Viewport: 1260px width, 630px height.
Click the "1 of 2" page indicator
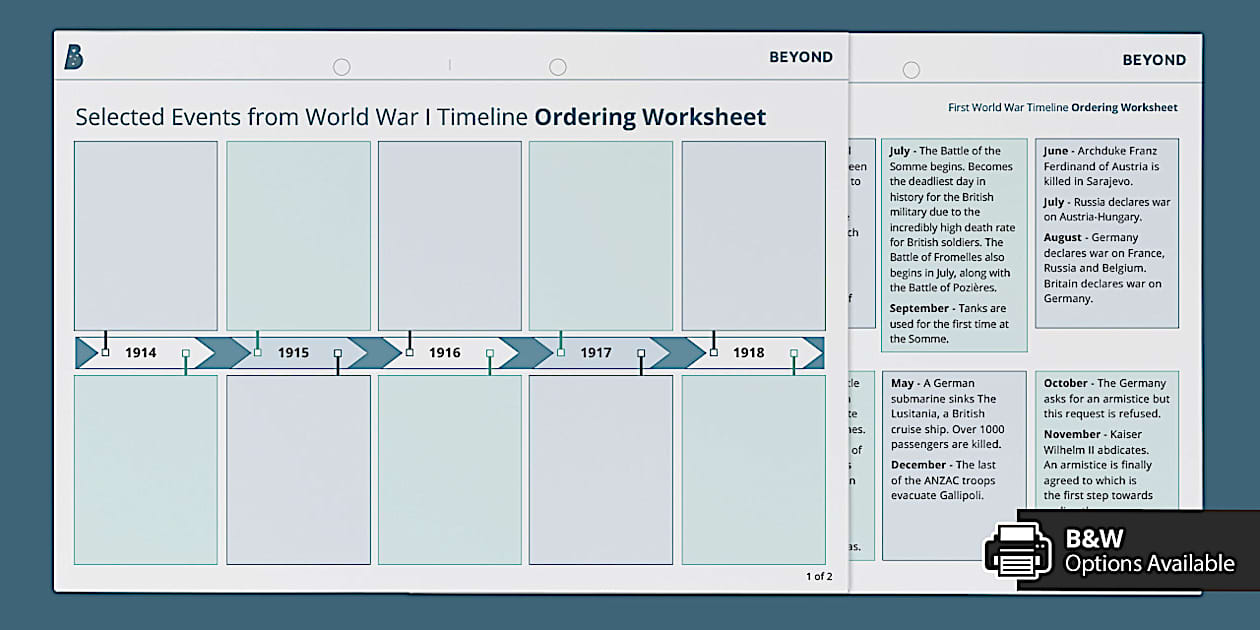pyautogui.click(x=818, y=576)
